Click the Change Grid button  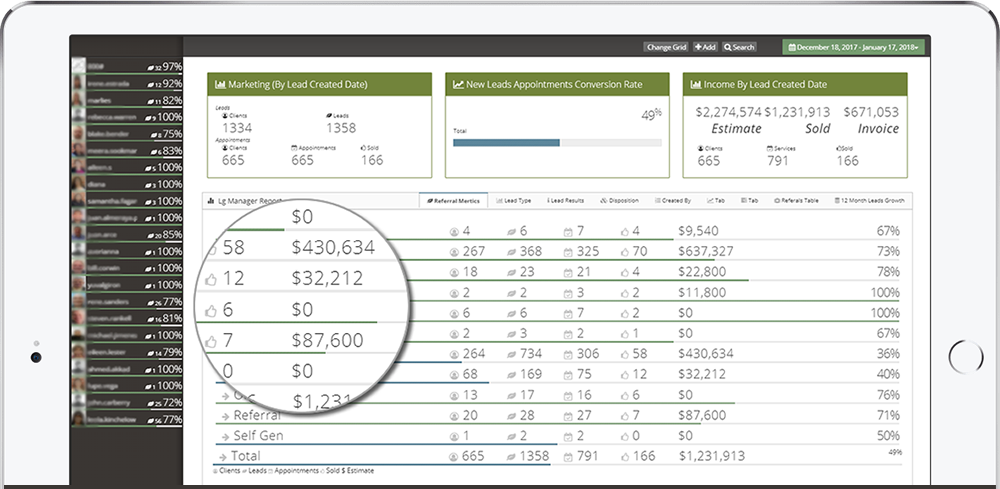click(x=665, y=47)
